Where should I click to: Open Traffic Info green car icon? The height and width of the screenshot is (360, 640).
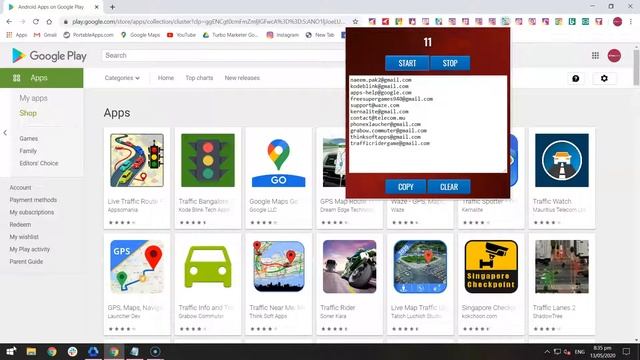208,267
